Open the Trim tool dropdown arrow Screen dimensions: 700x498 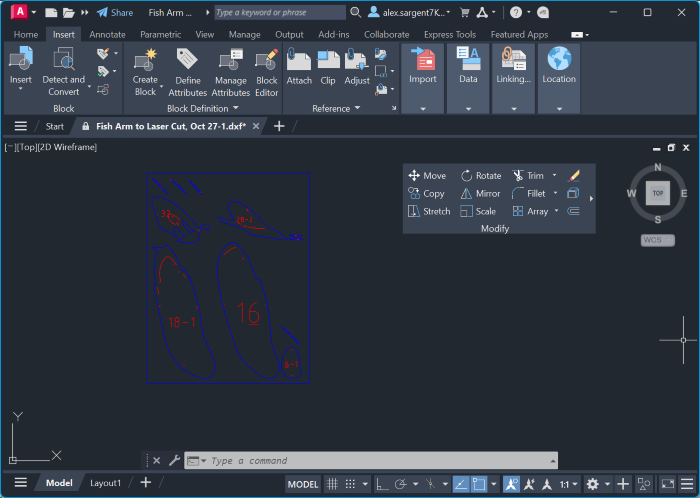coord(555,176)
